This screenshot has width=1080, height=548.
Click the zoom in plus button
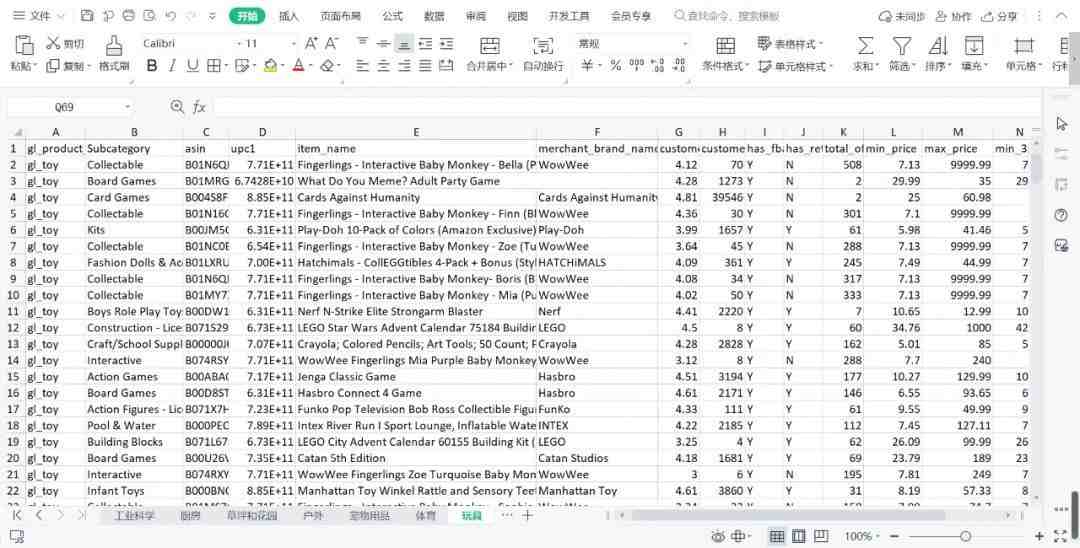1039,536
